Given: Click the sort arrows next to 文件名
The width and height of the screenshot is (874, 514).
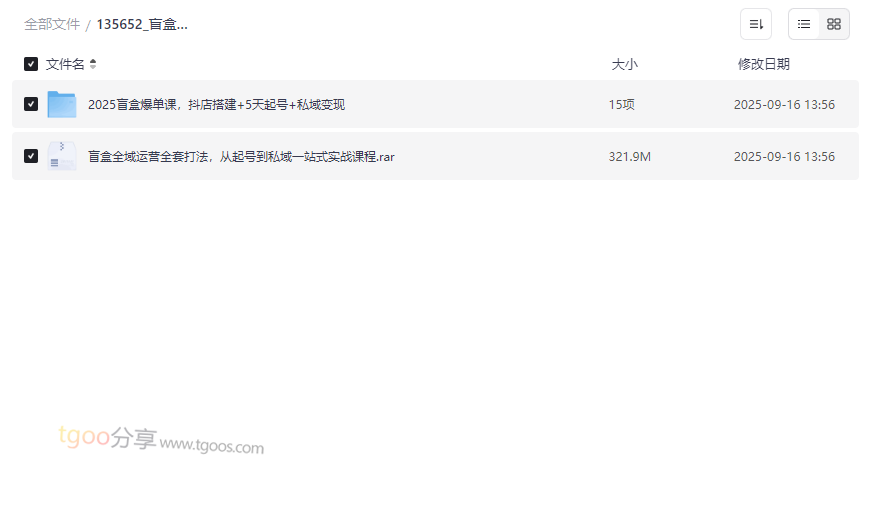Looking at the screenshot, I should pos(93,64).
